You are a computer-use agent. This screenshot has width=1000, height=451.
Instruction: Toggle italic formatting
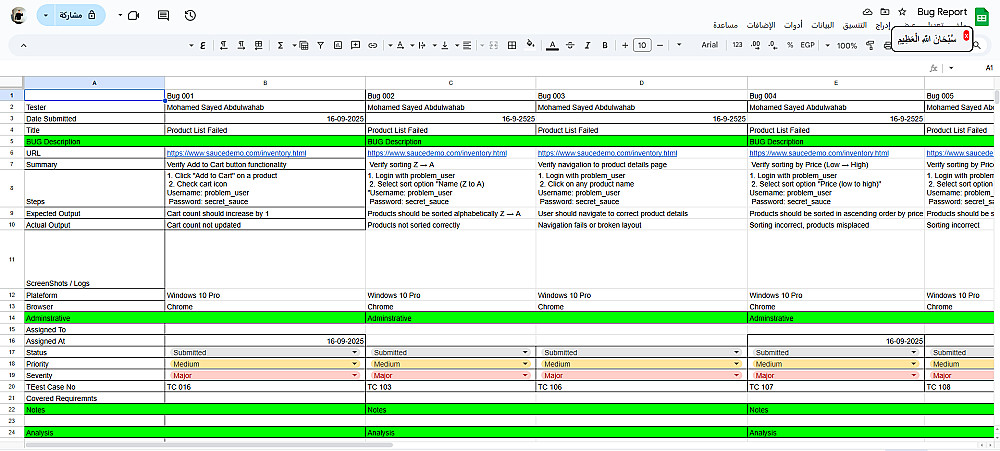point(587,45)
